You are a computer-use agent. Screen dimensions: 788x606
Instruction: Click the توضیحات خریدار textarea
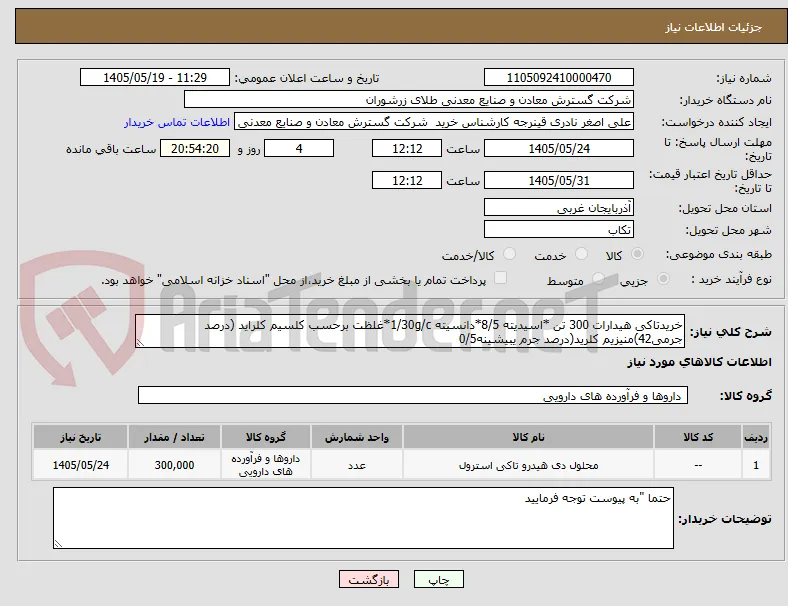point(363,518)
